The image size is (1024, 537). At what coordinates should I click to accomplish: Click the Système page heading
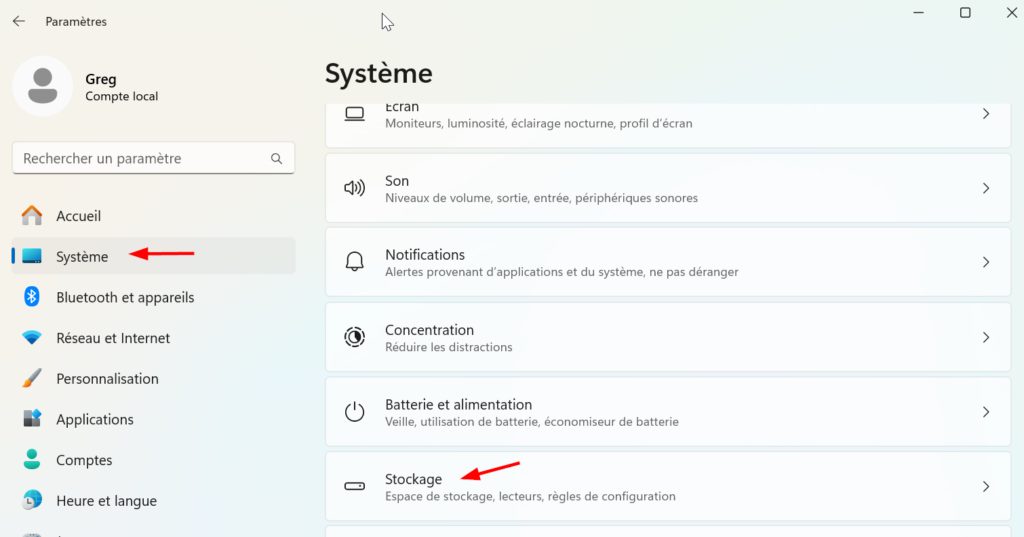tap(379, 73)
